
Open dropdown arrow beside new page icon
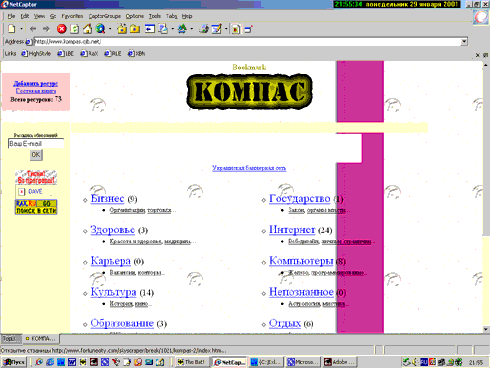[x=21, y=29]
